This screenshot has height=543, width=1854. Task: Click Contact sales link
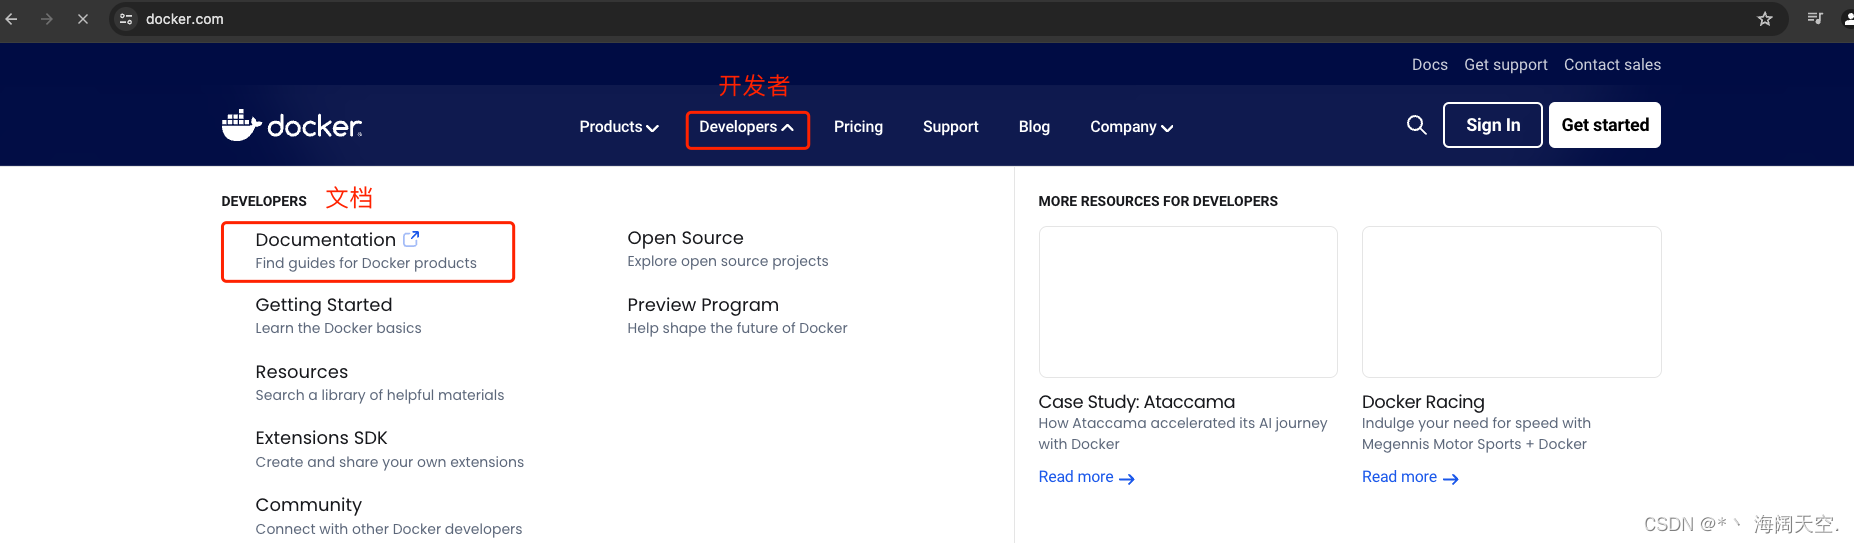coord(1612,65)
